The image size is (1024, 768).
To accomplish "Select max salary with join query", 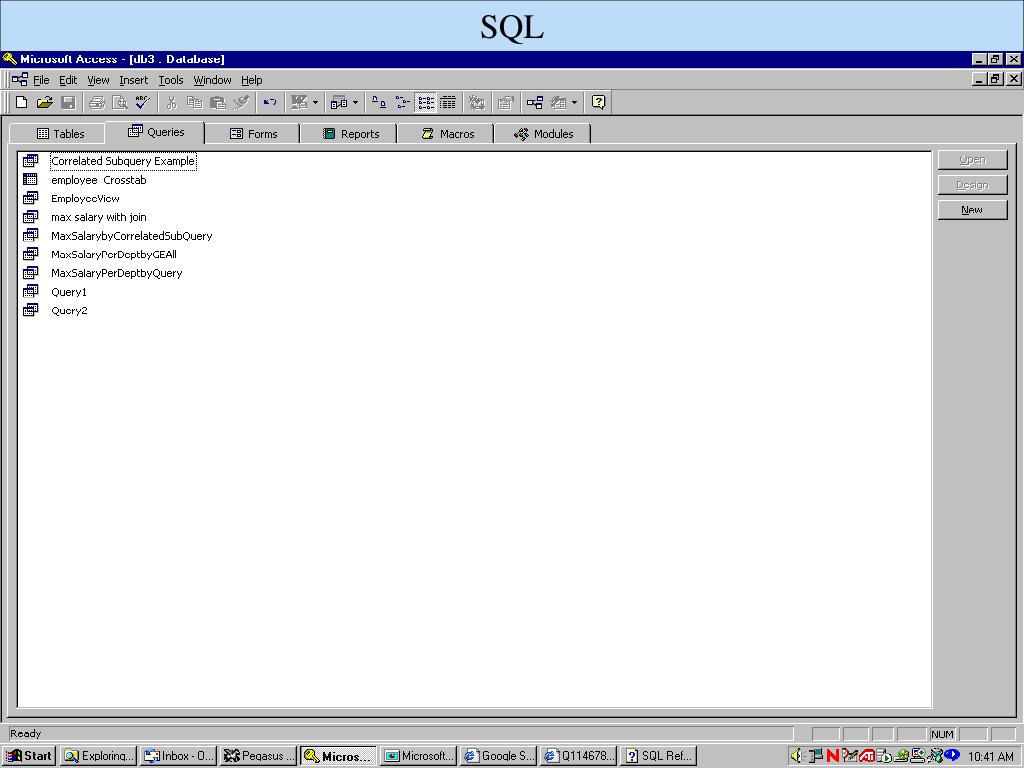I will (99, 217).
